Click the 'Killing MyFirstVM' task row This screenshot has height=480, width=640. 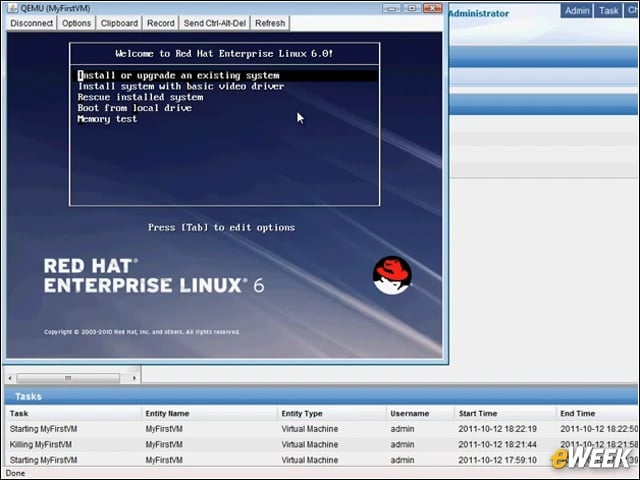click(322, 444)
